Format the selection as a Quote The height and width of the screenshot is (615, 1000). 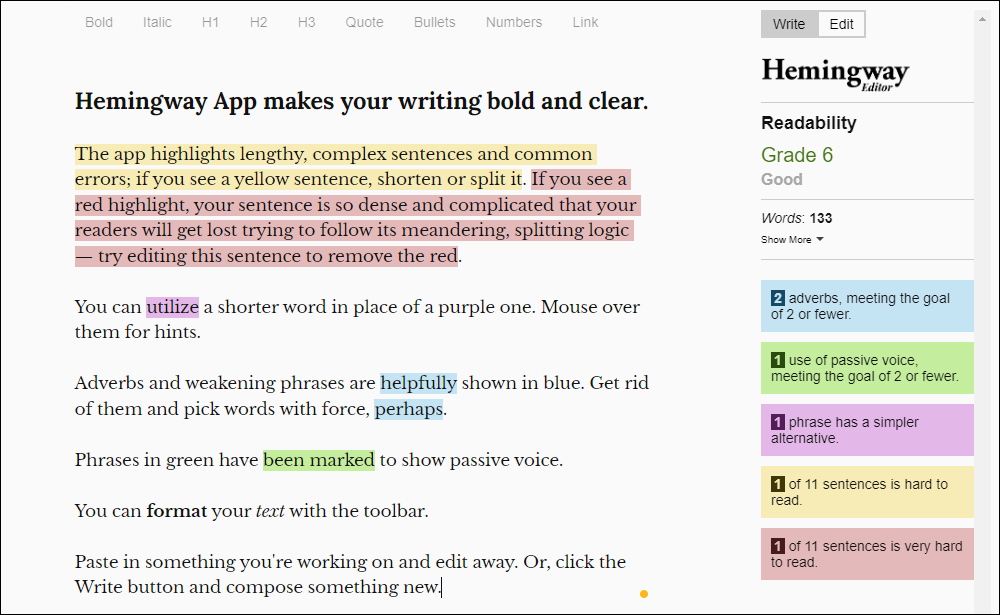(x=364, y=22)
